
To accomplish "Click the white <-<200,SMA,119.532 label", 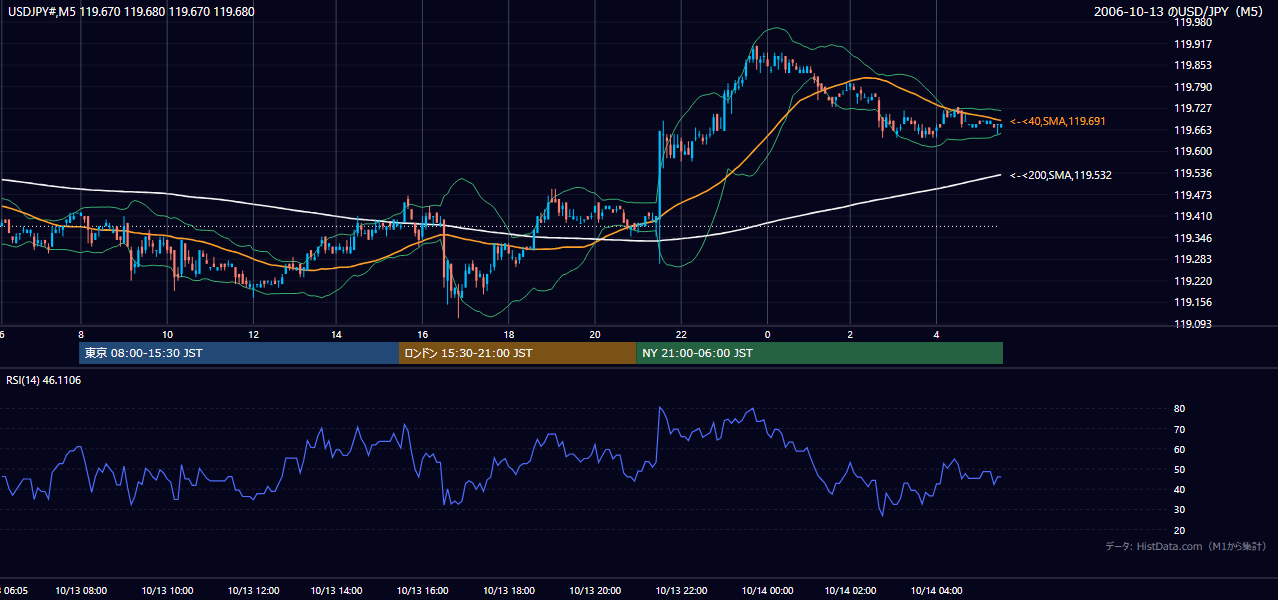I will point(1061,175).
